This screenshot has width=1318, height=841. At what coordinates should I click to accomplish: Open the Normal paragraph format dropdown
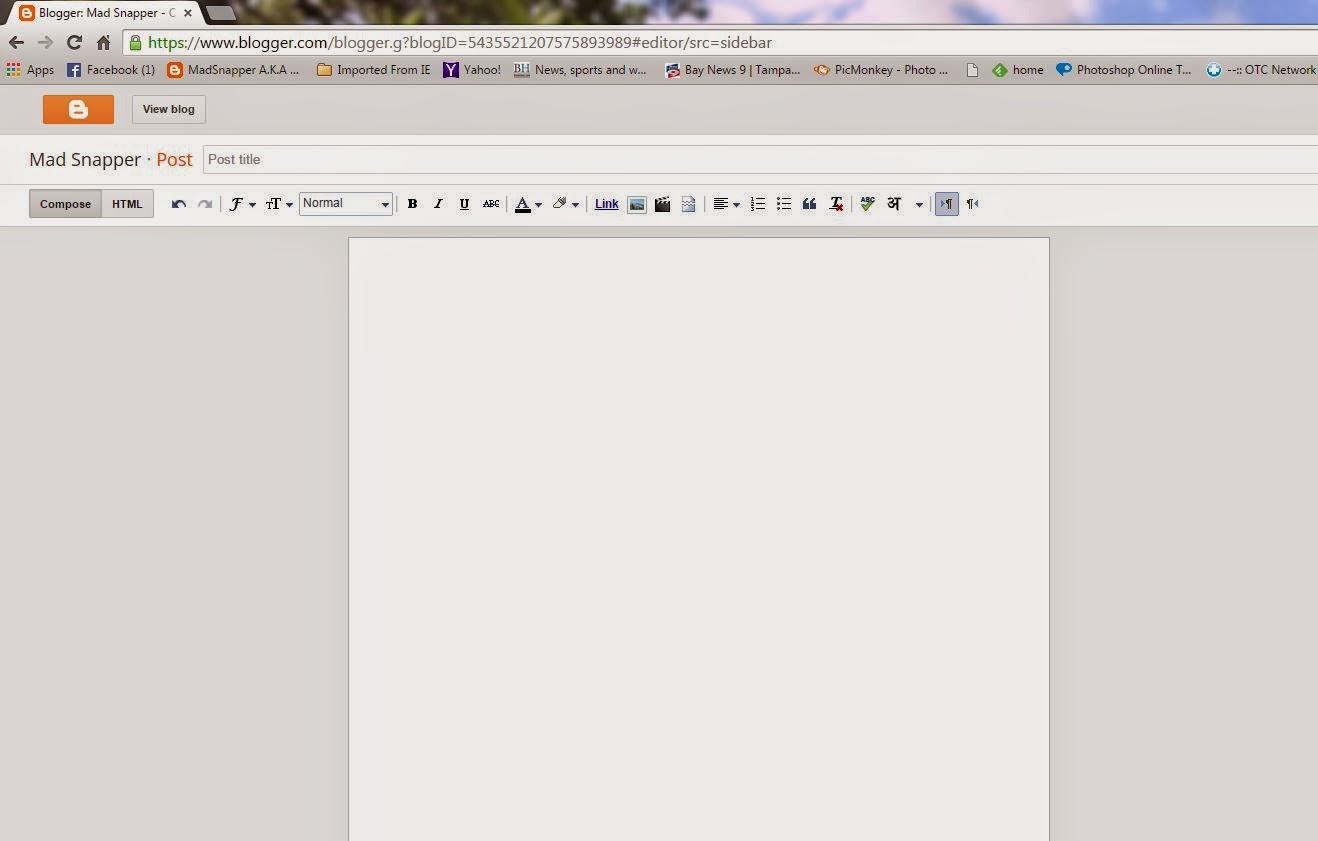point(345,204)
